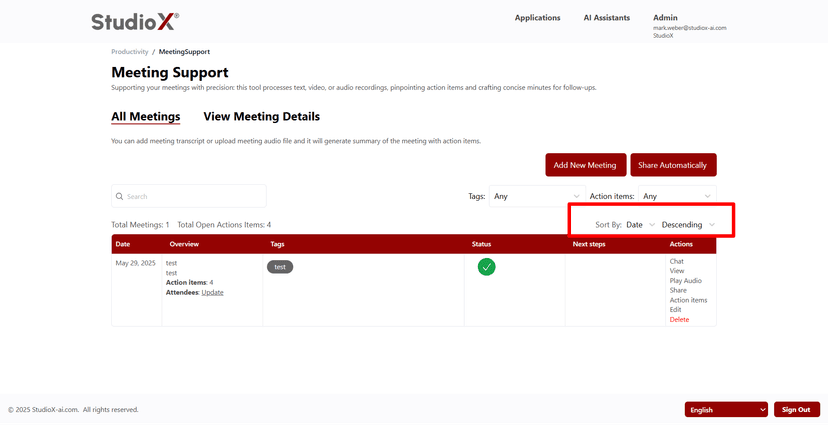
Task: Click the red Delete action link
Action: coord(679,320)
